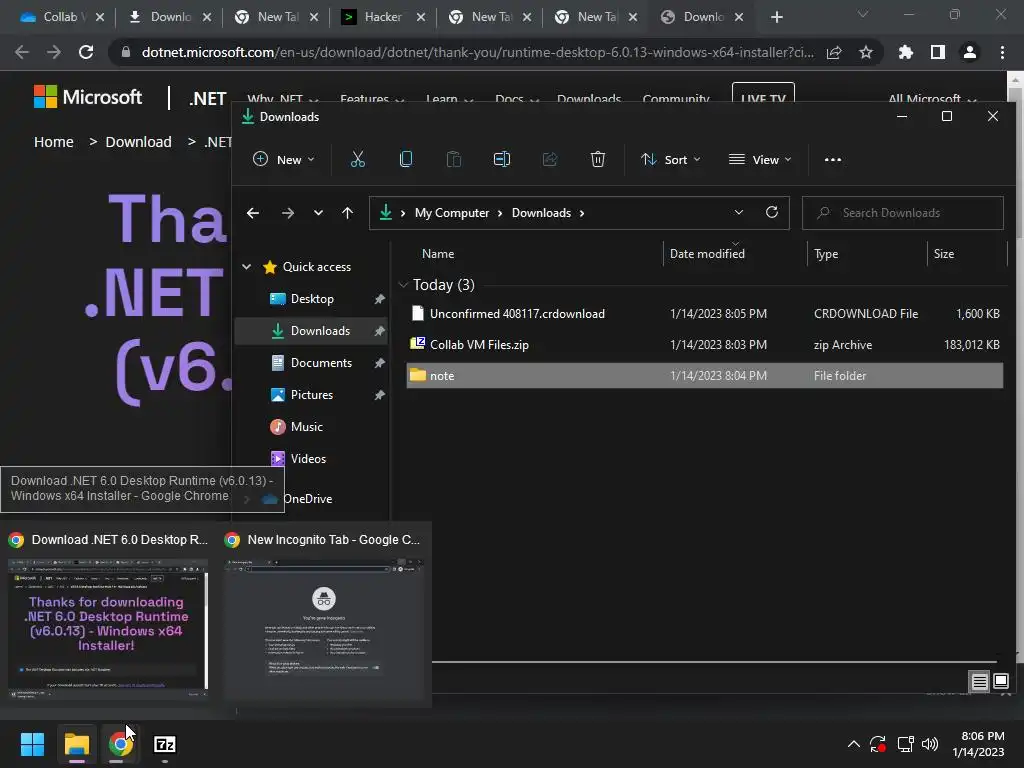
Task: Select Desktop in Quick access
Action: coord(310,298)
